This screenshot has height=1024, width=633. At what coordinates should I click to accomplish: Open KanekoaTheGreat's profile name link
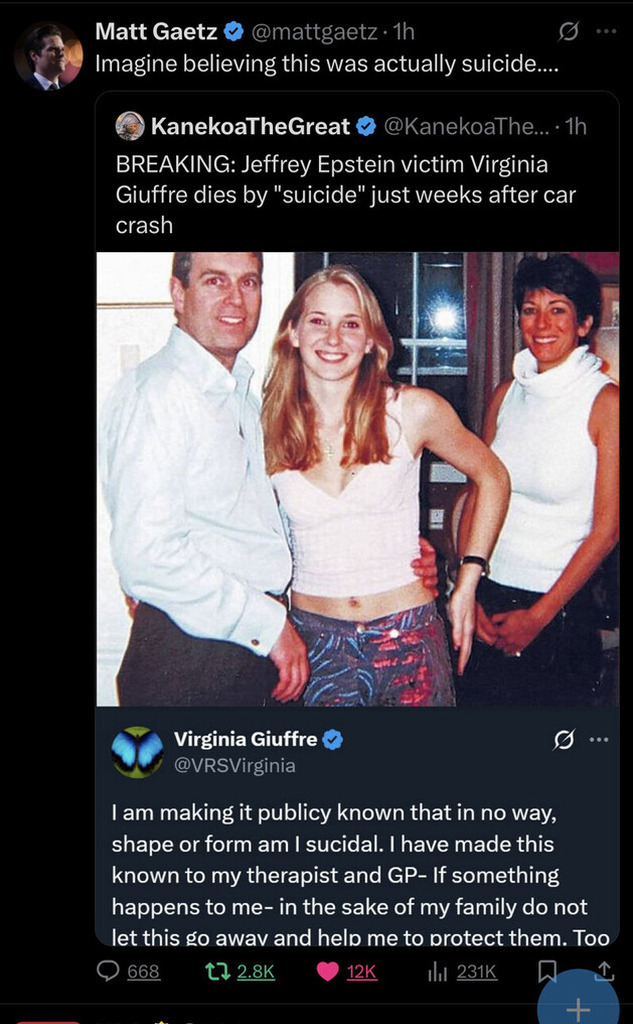point(251,126)
